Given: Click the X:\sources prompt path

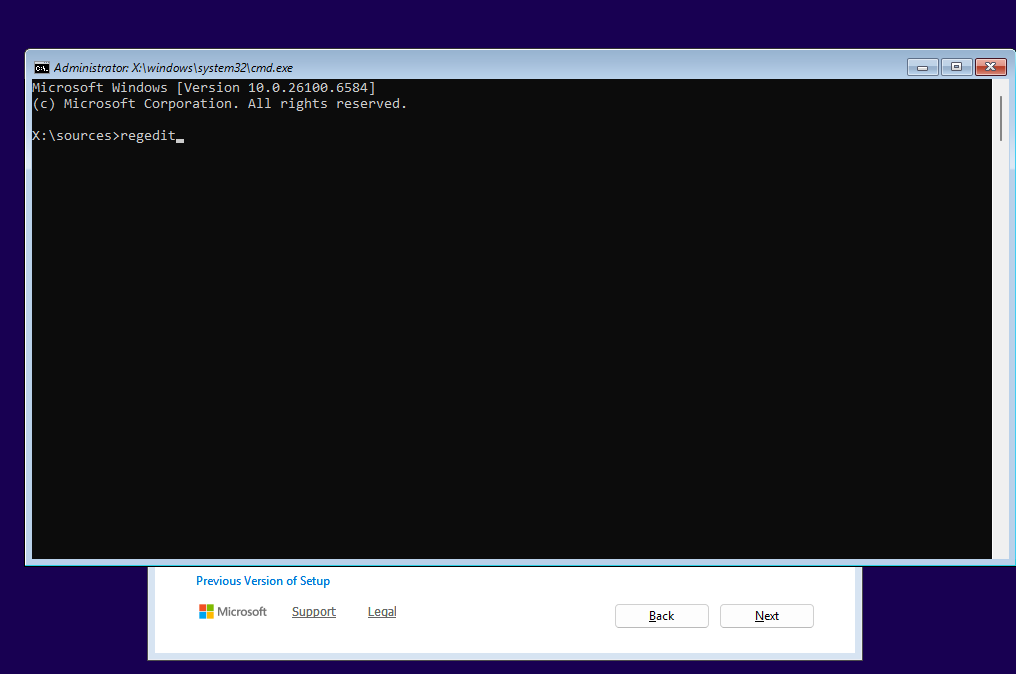Looking at the screenshot, I should tap(72, 136).
